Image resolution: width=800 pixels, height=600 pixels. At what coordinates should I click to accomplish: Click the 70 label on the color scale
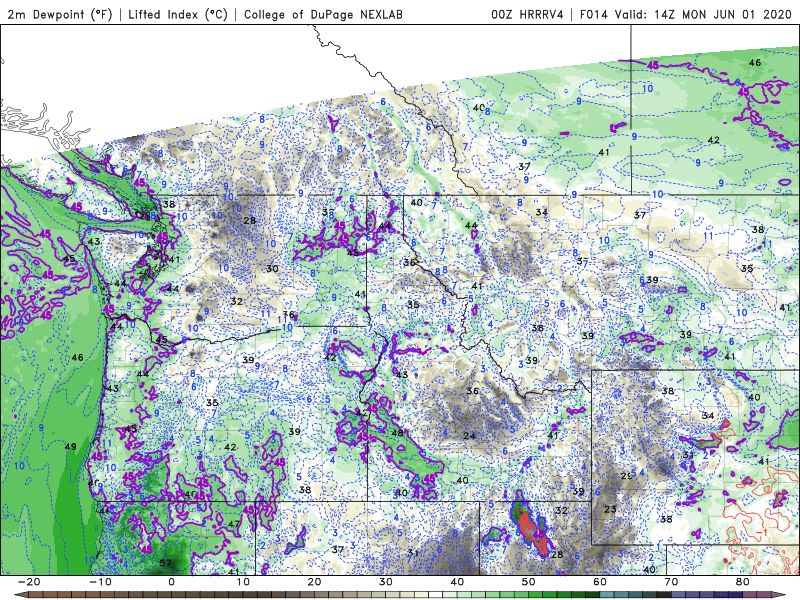[x=671, y=582]
